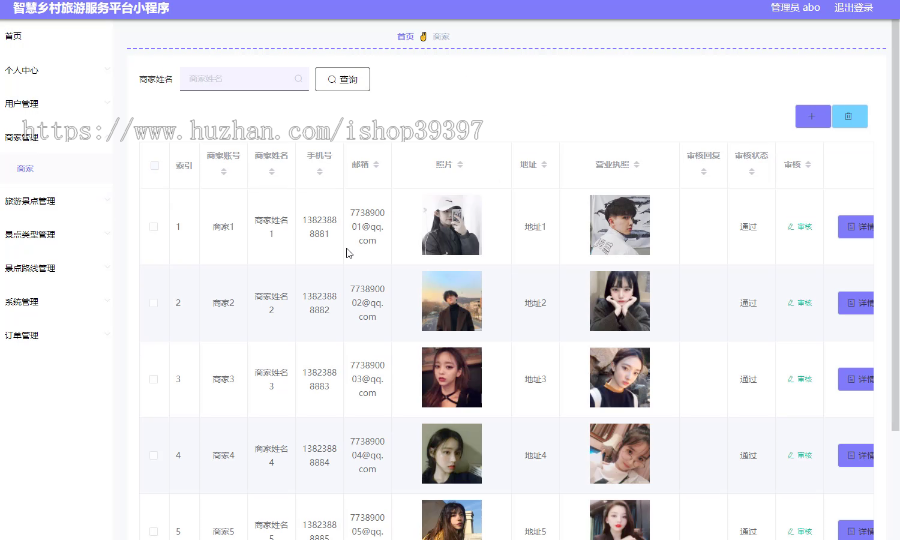The image size is (900, 540).
Task: Click the magnifier icon inside 商家姓名 search field
Action: 298,79
